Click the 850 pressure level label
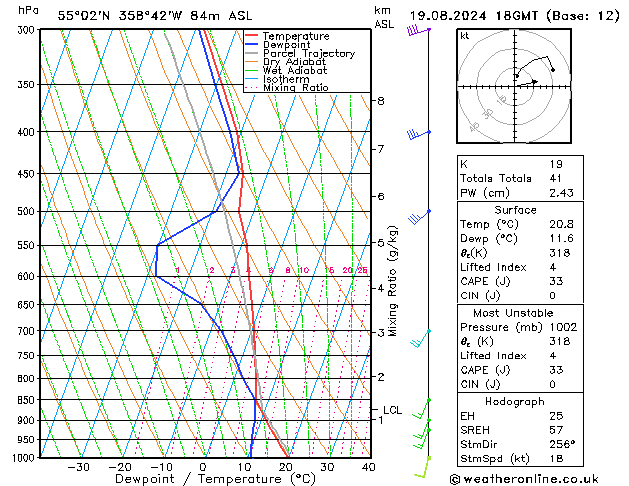This screenshot has height=486, width=629. tap(28, 400)
